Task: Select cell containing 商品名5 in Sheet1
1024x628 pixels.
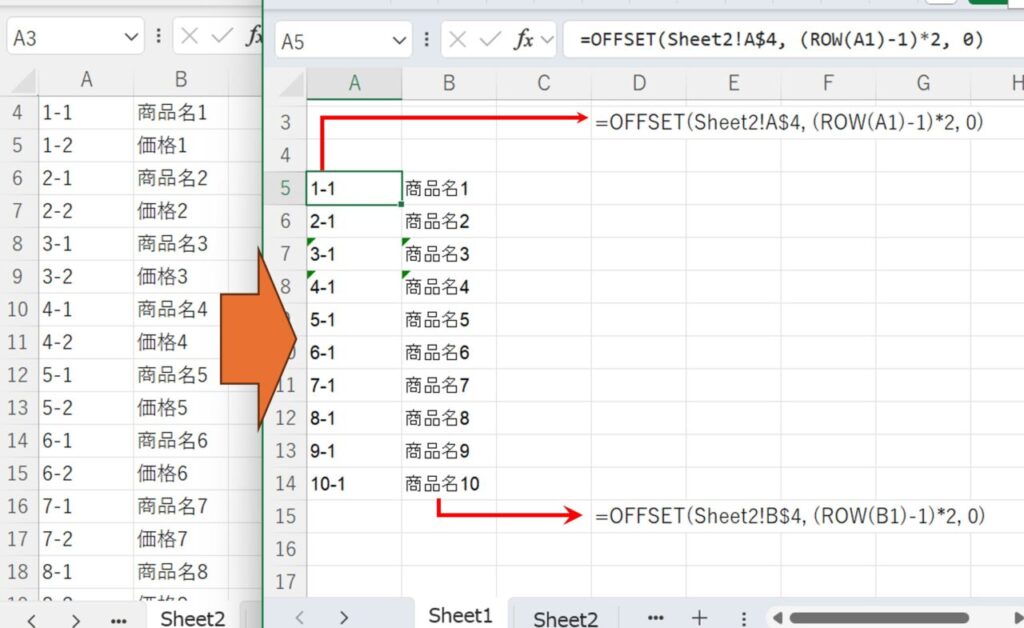Action: click(x=449, y=319)
